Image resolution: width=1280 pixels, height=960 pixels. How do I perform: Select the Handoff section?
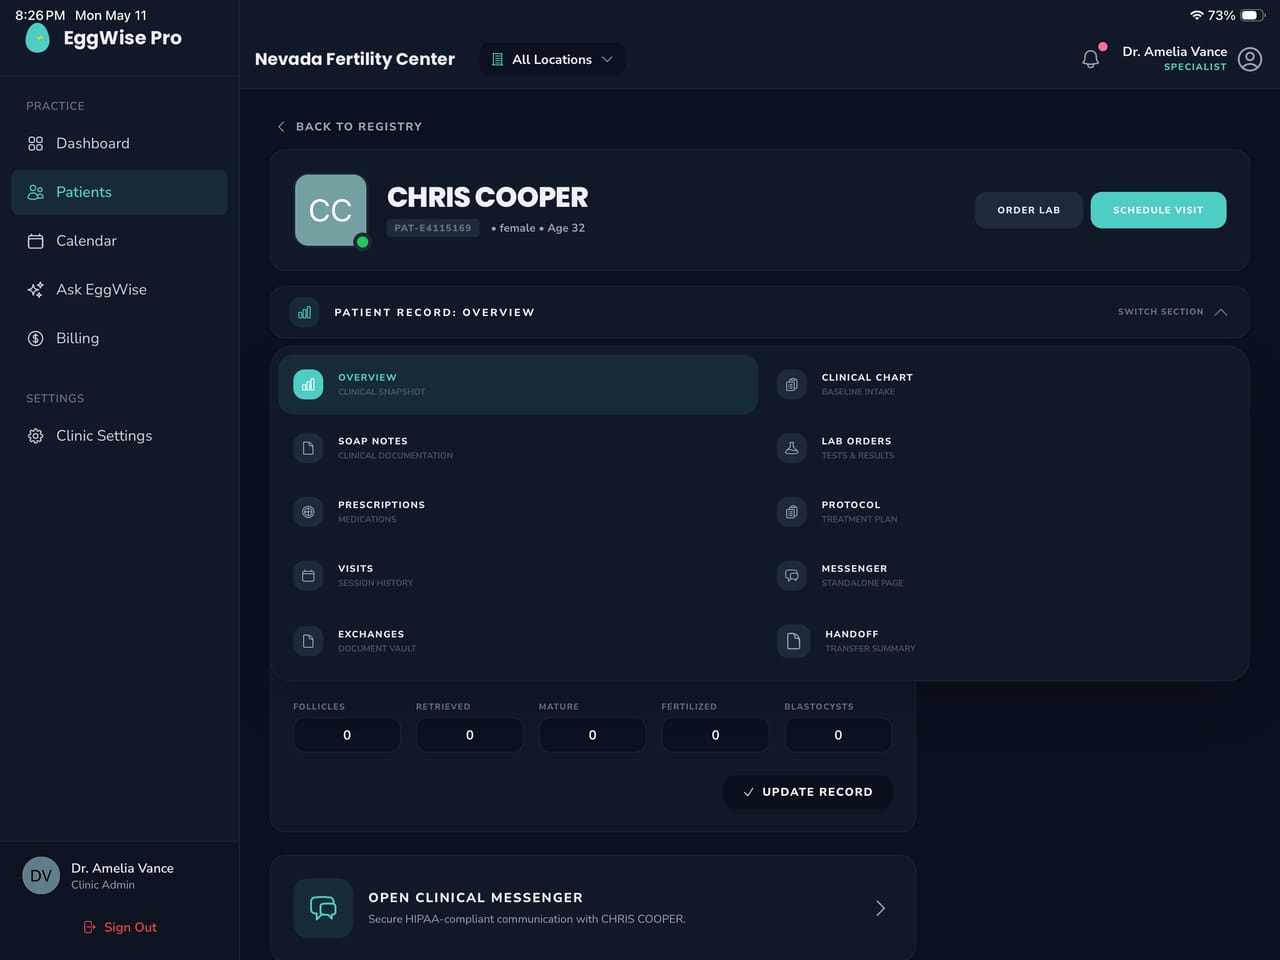tap(1001, 641)
